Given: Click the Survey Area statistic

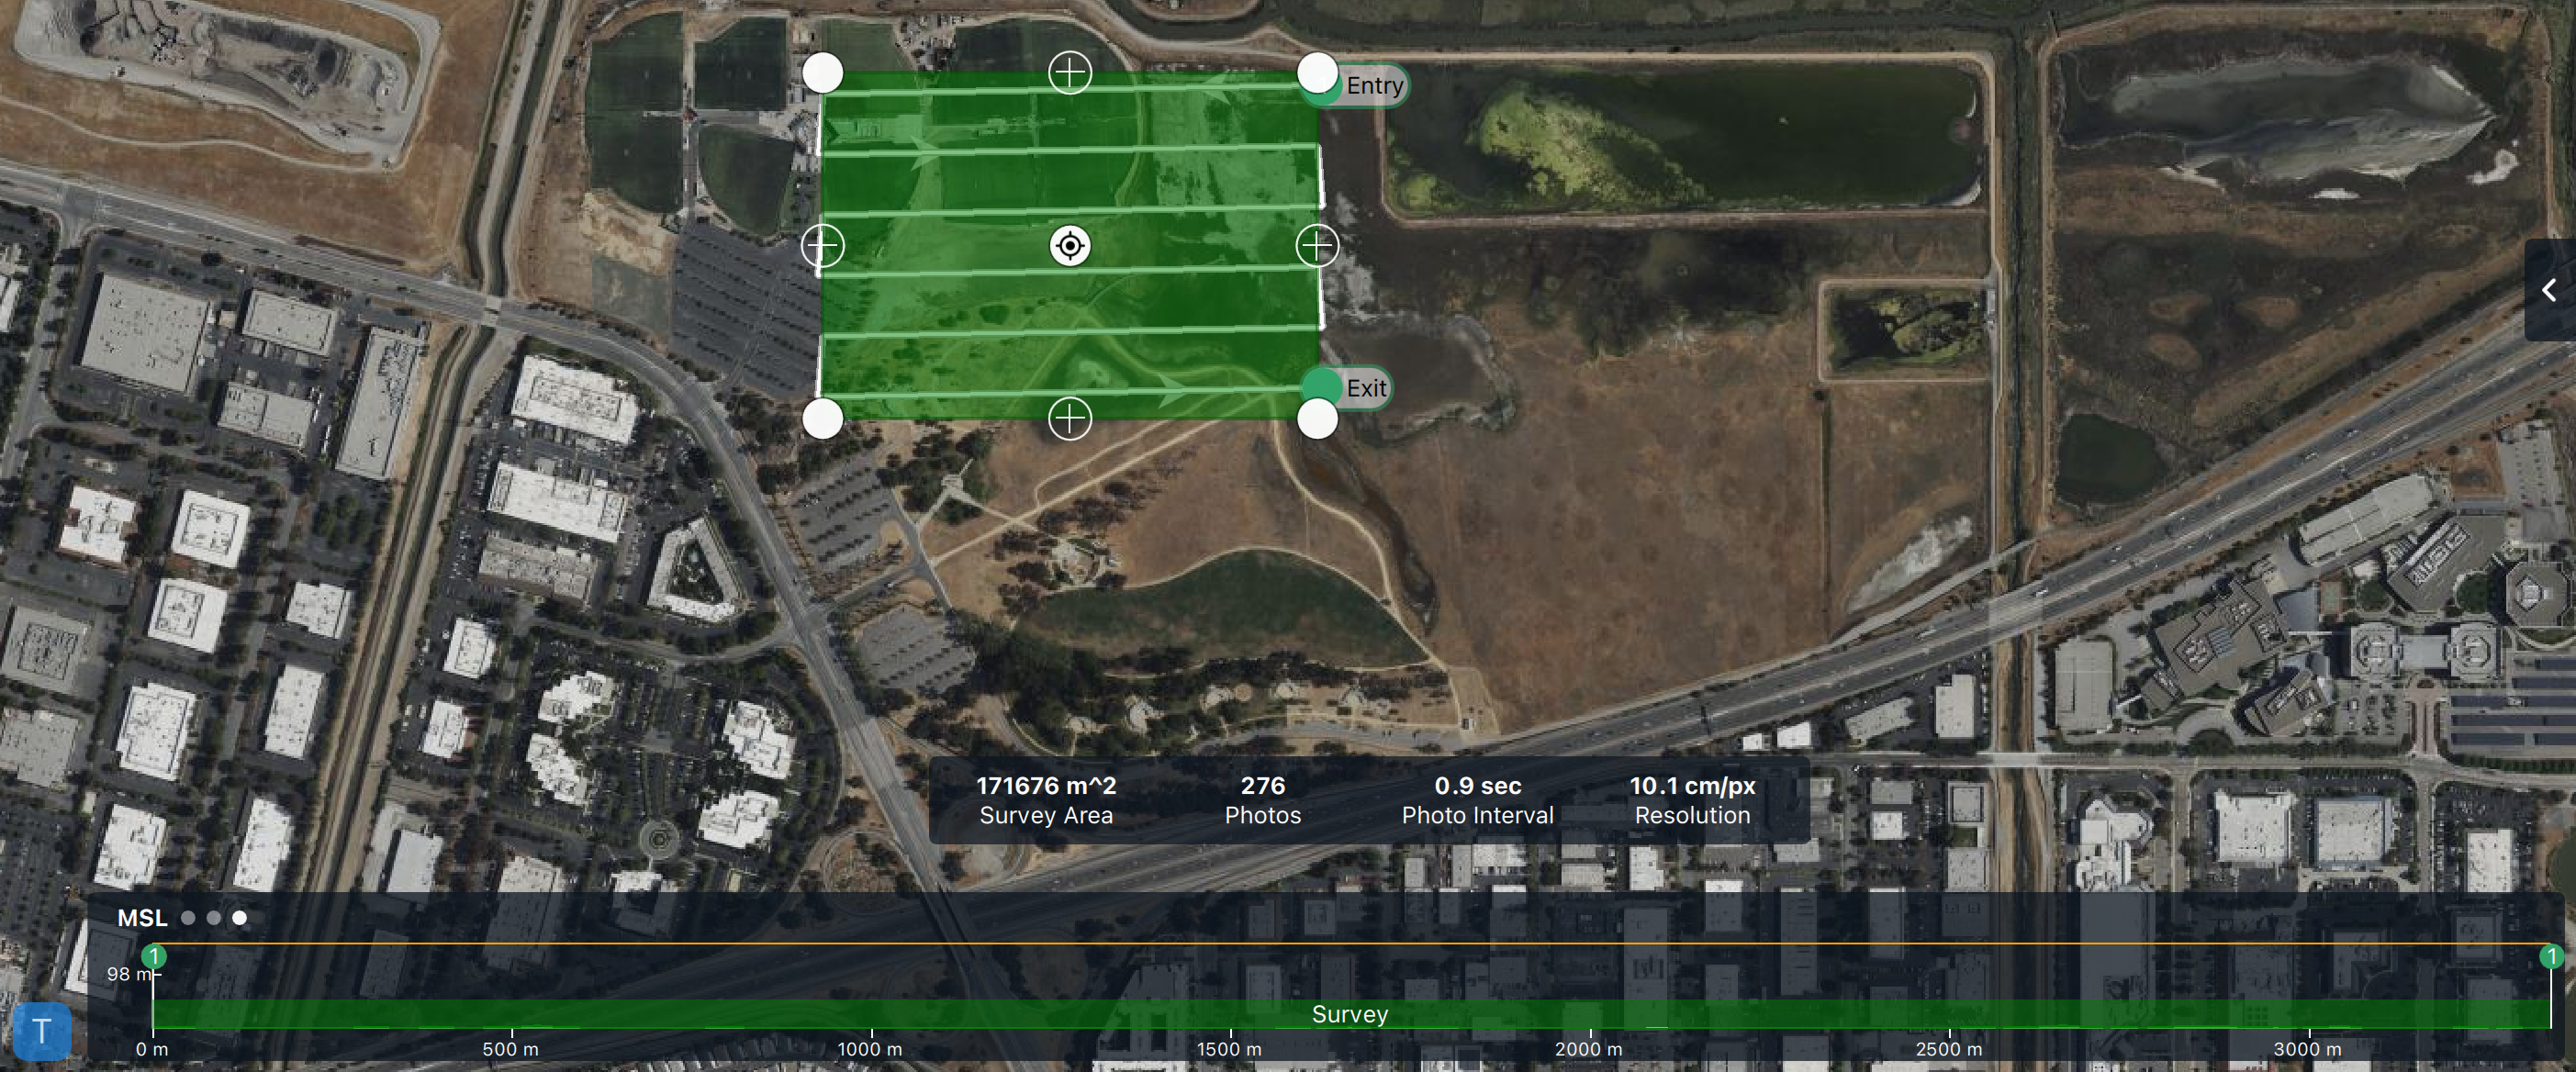Looking at the screenshot, I should (1046, 800).
